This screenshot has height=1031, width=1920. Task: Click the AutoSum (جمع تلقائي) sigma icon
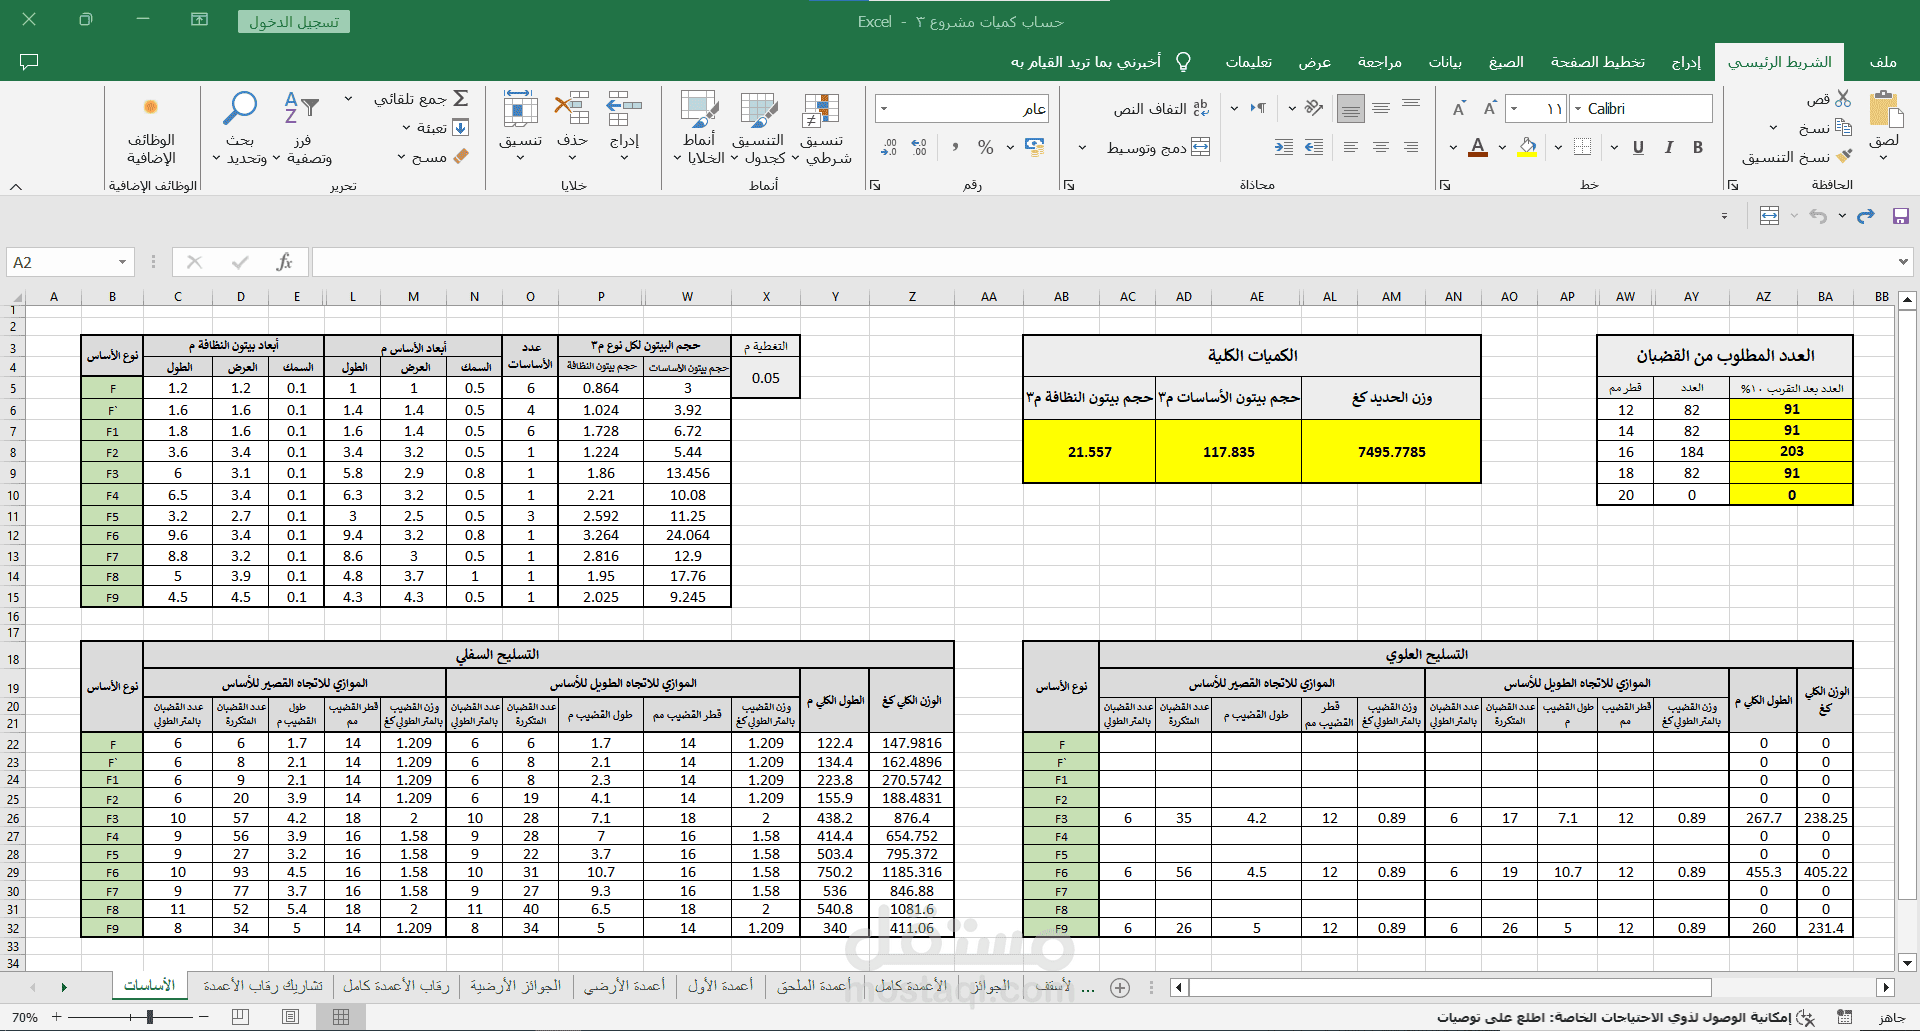coord(461,98)
